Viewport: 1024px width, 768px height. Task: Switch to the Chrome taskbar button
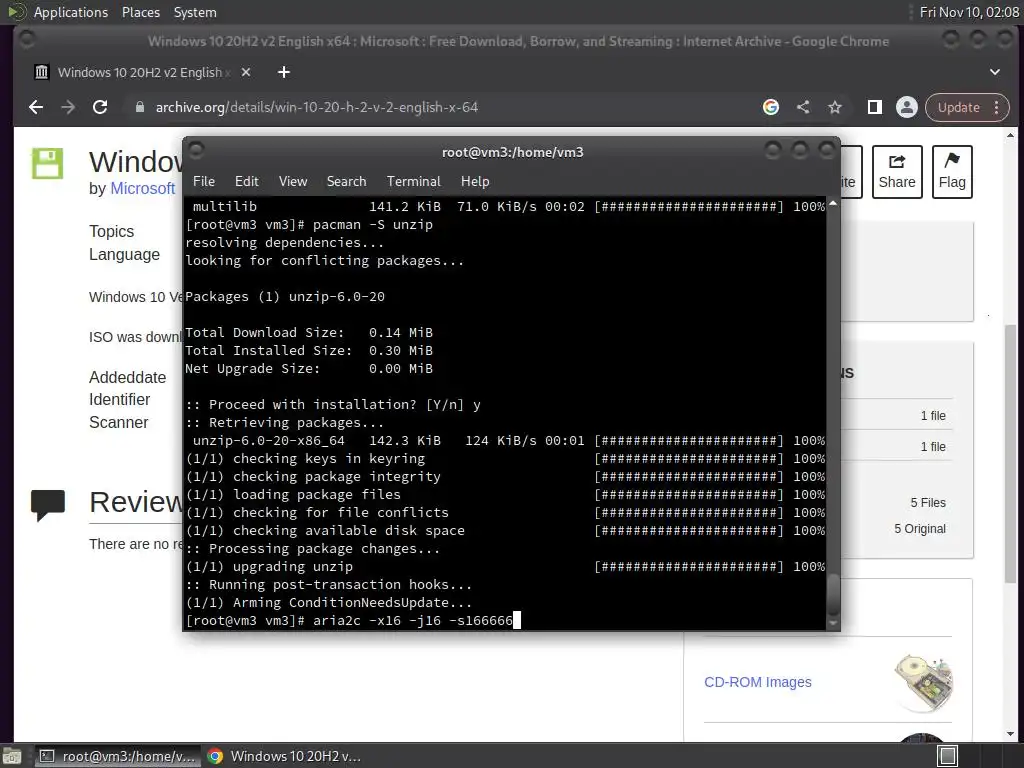(285, 756)
